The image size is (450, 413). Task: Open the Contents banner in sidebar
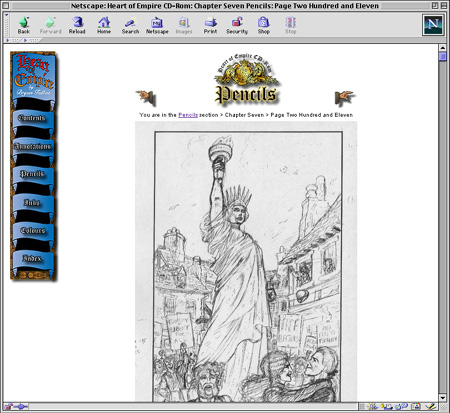[33, 118]
